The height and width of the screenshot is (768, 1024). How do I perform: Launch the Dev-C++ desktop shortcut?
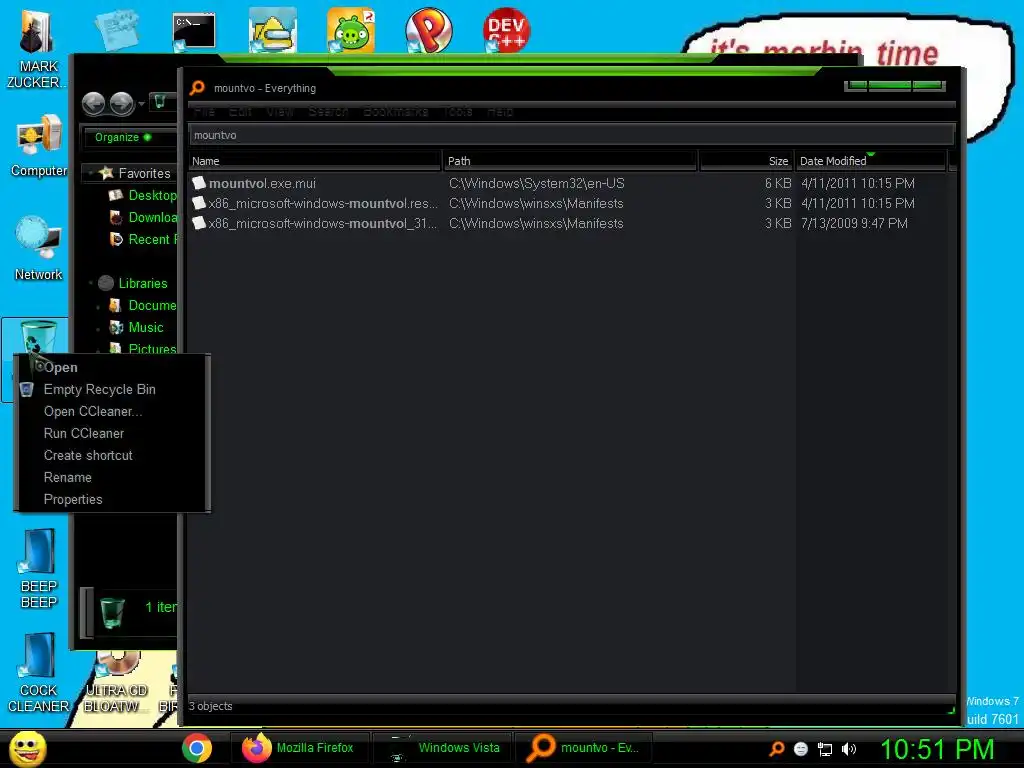(506, 30)
